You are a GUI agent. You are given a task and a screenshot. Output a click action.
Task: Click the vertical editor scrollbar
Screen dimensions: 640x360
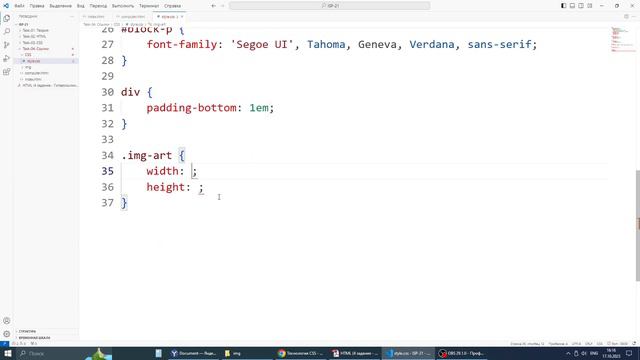point(638,225)
